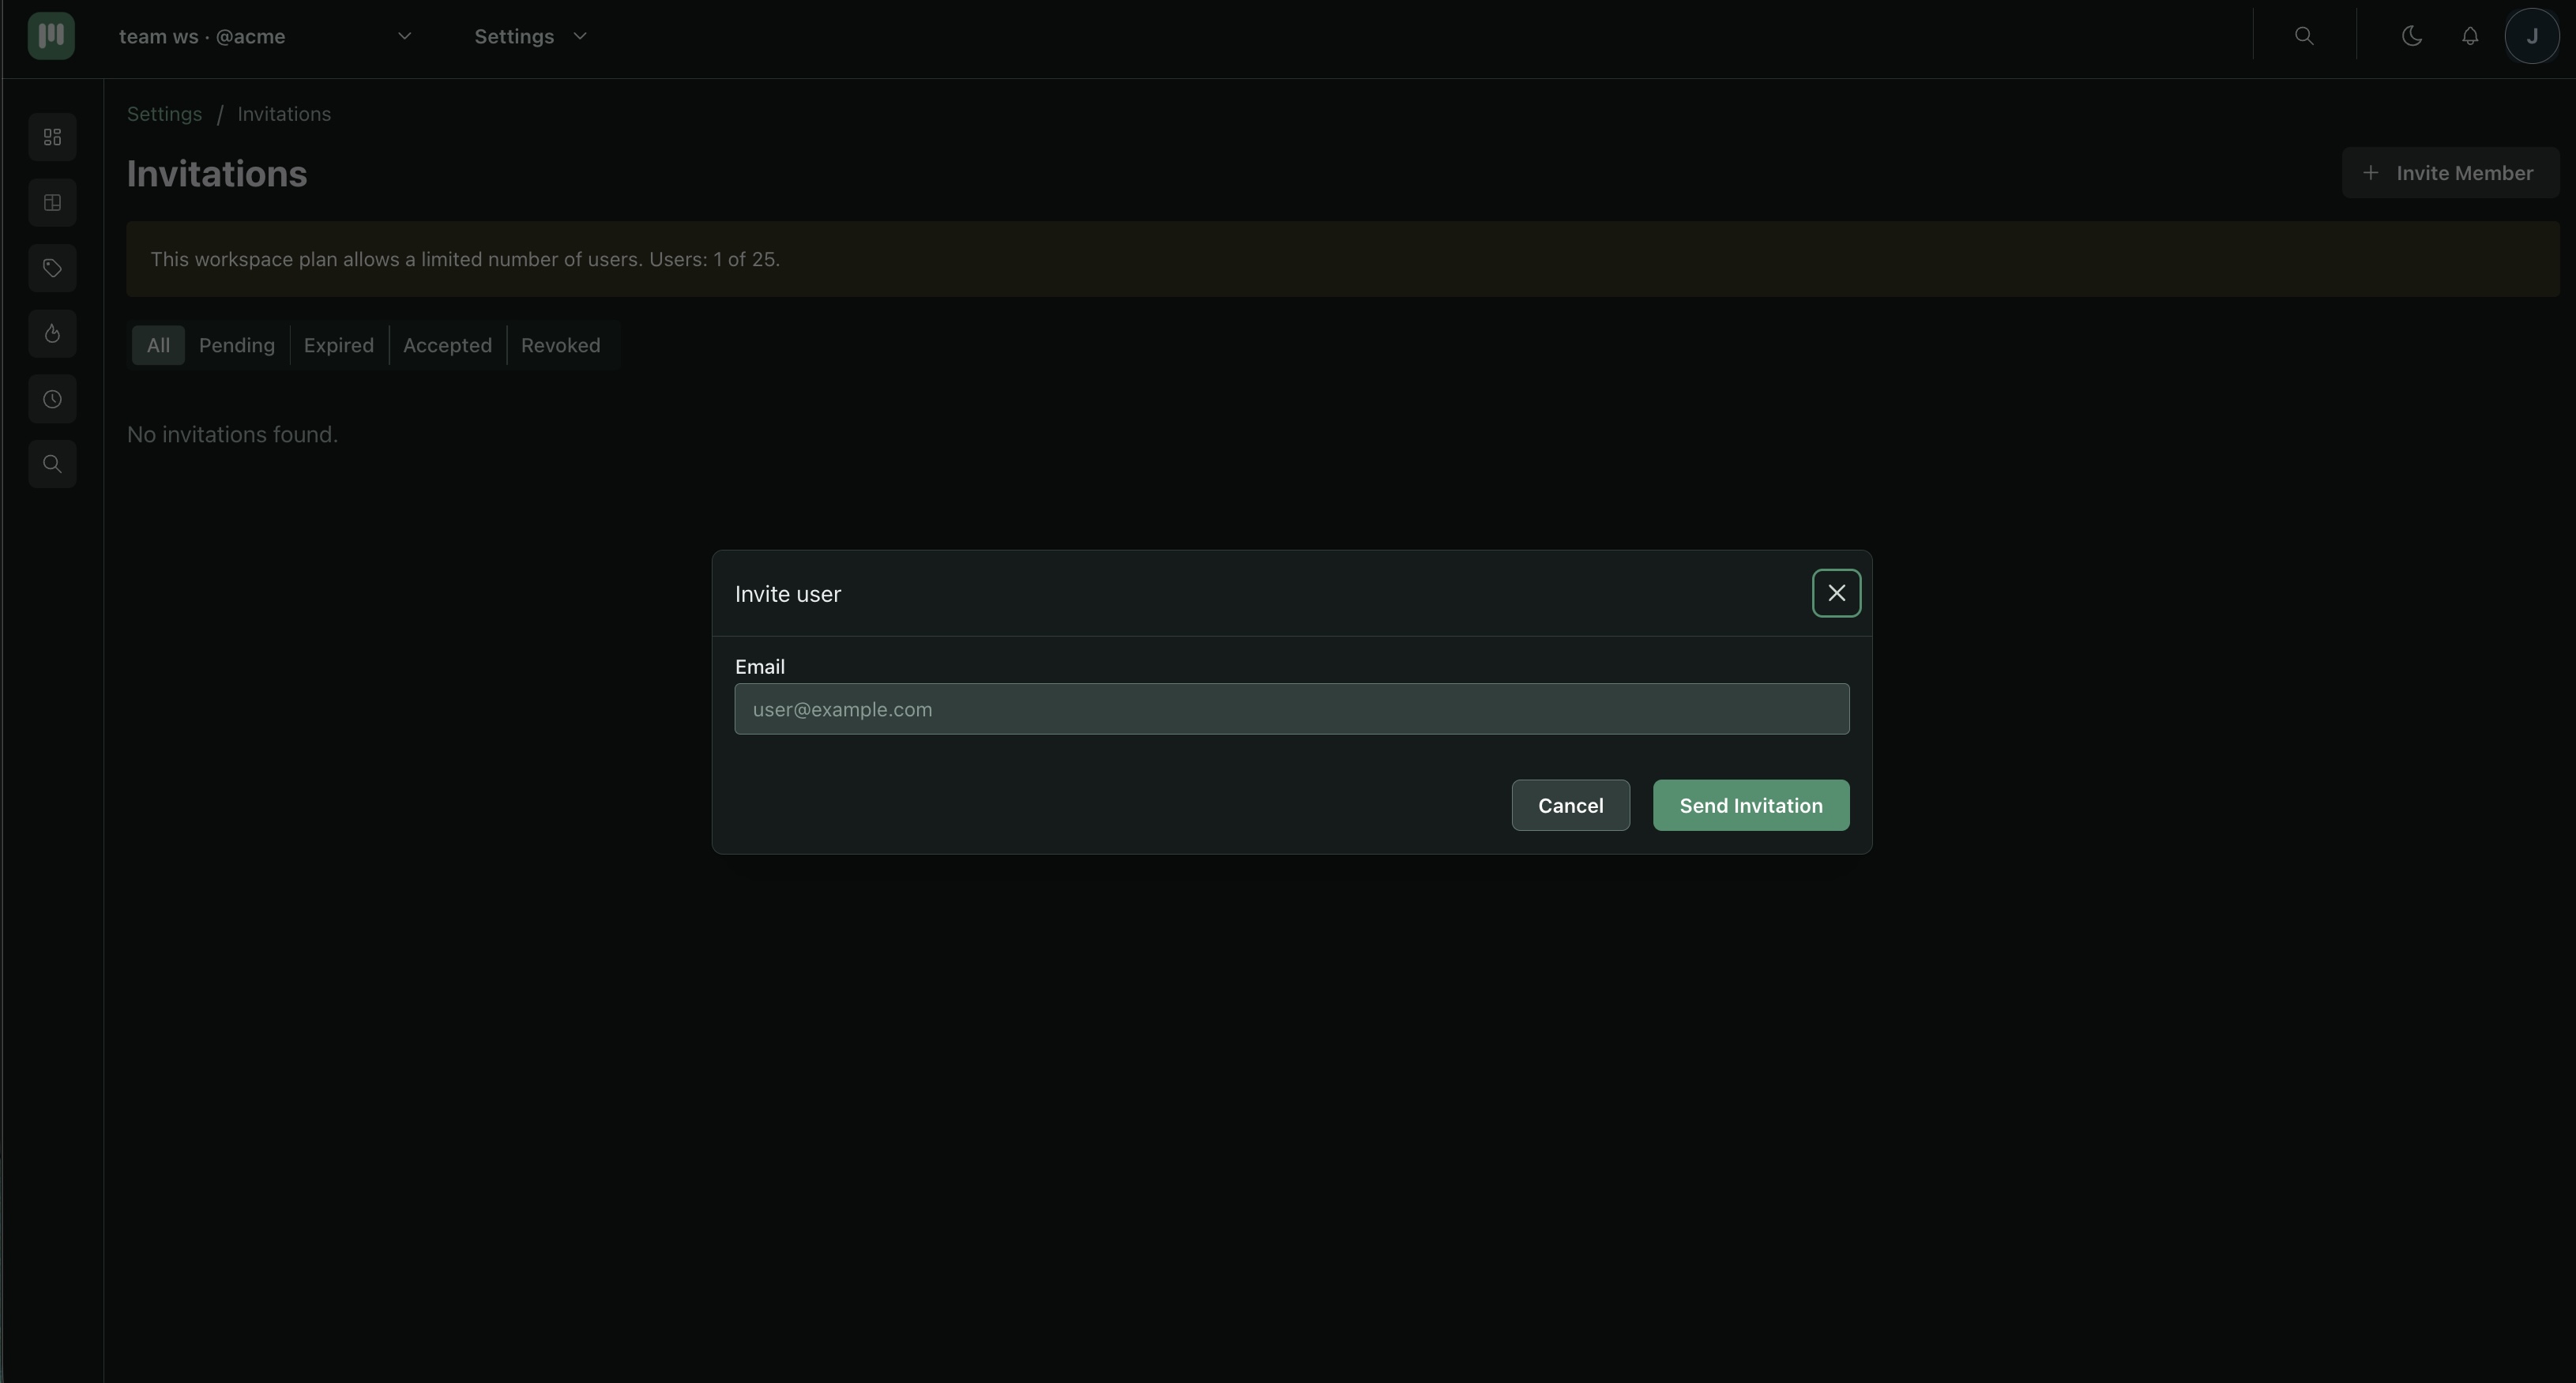
Task: Open notifications bell icon
Action: point(2470,36)
